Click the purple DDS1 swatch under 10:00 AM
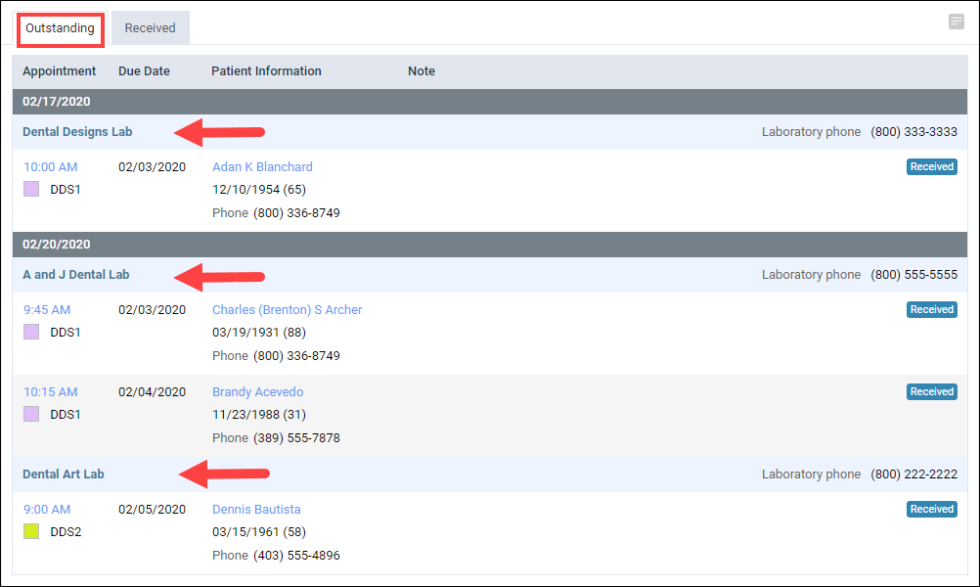980x587 pixels. point(31,190)
